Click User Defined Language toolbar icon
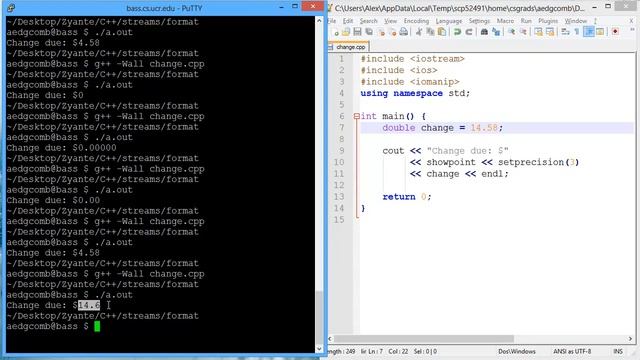The image size is (640, 360). tap(600, 32)
